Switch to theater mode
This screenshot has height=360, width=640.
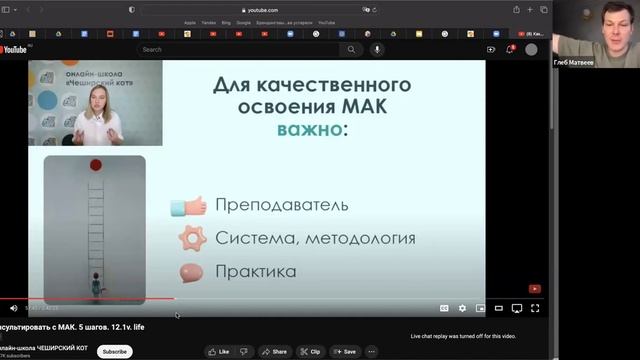499,308
